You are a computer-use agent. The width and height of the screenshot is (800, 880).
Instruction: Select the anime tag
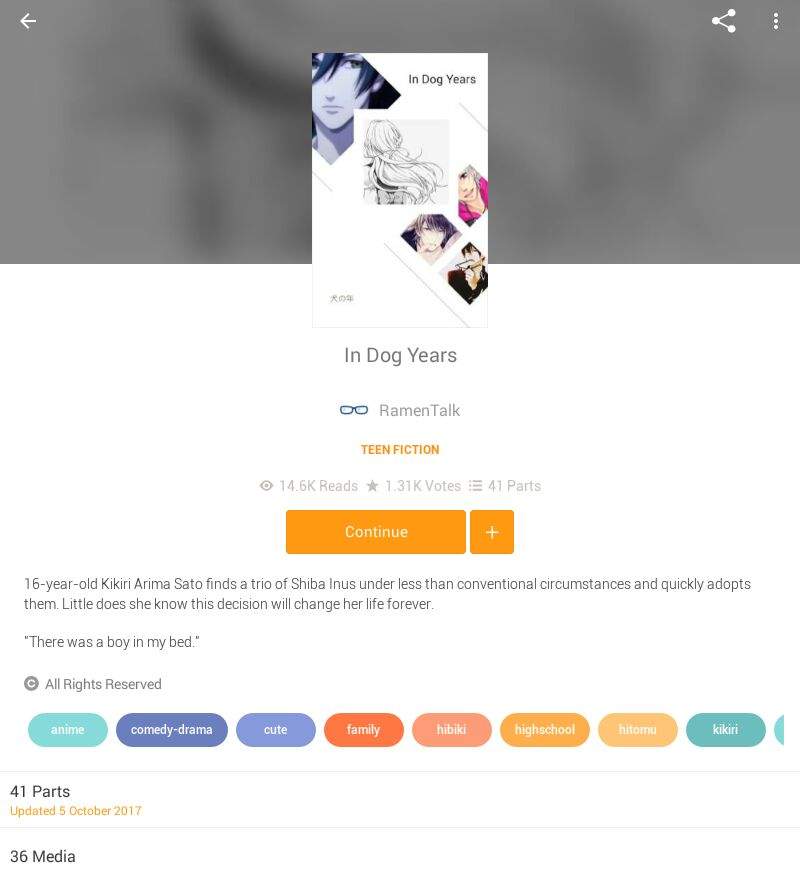pos(67,730)
